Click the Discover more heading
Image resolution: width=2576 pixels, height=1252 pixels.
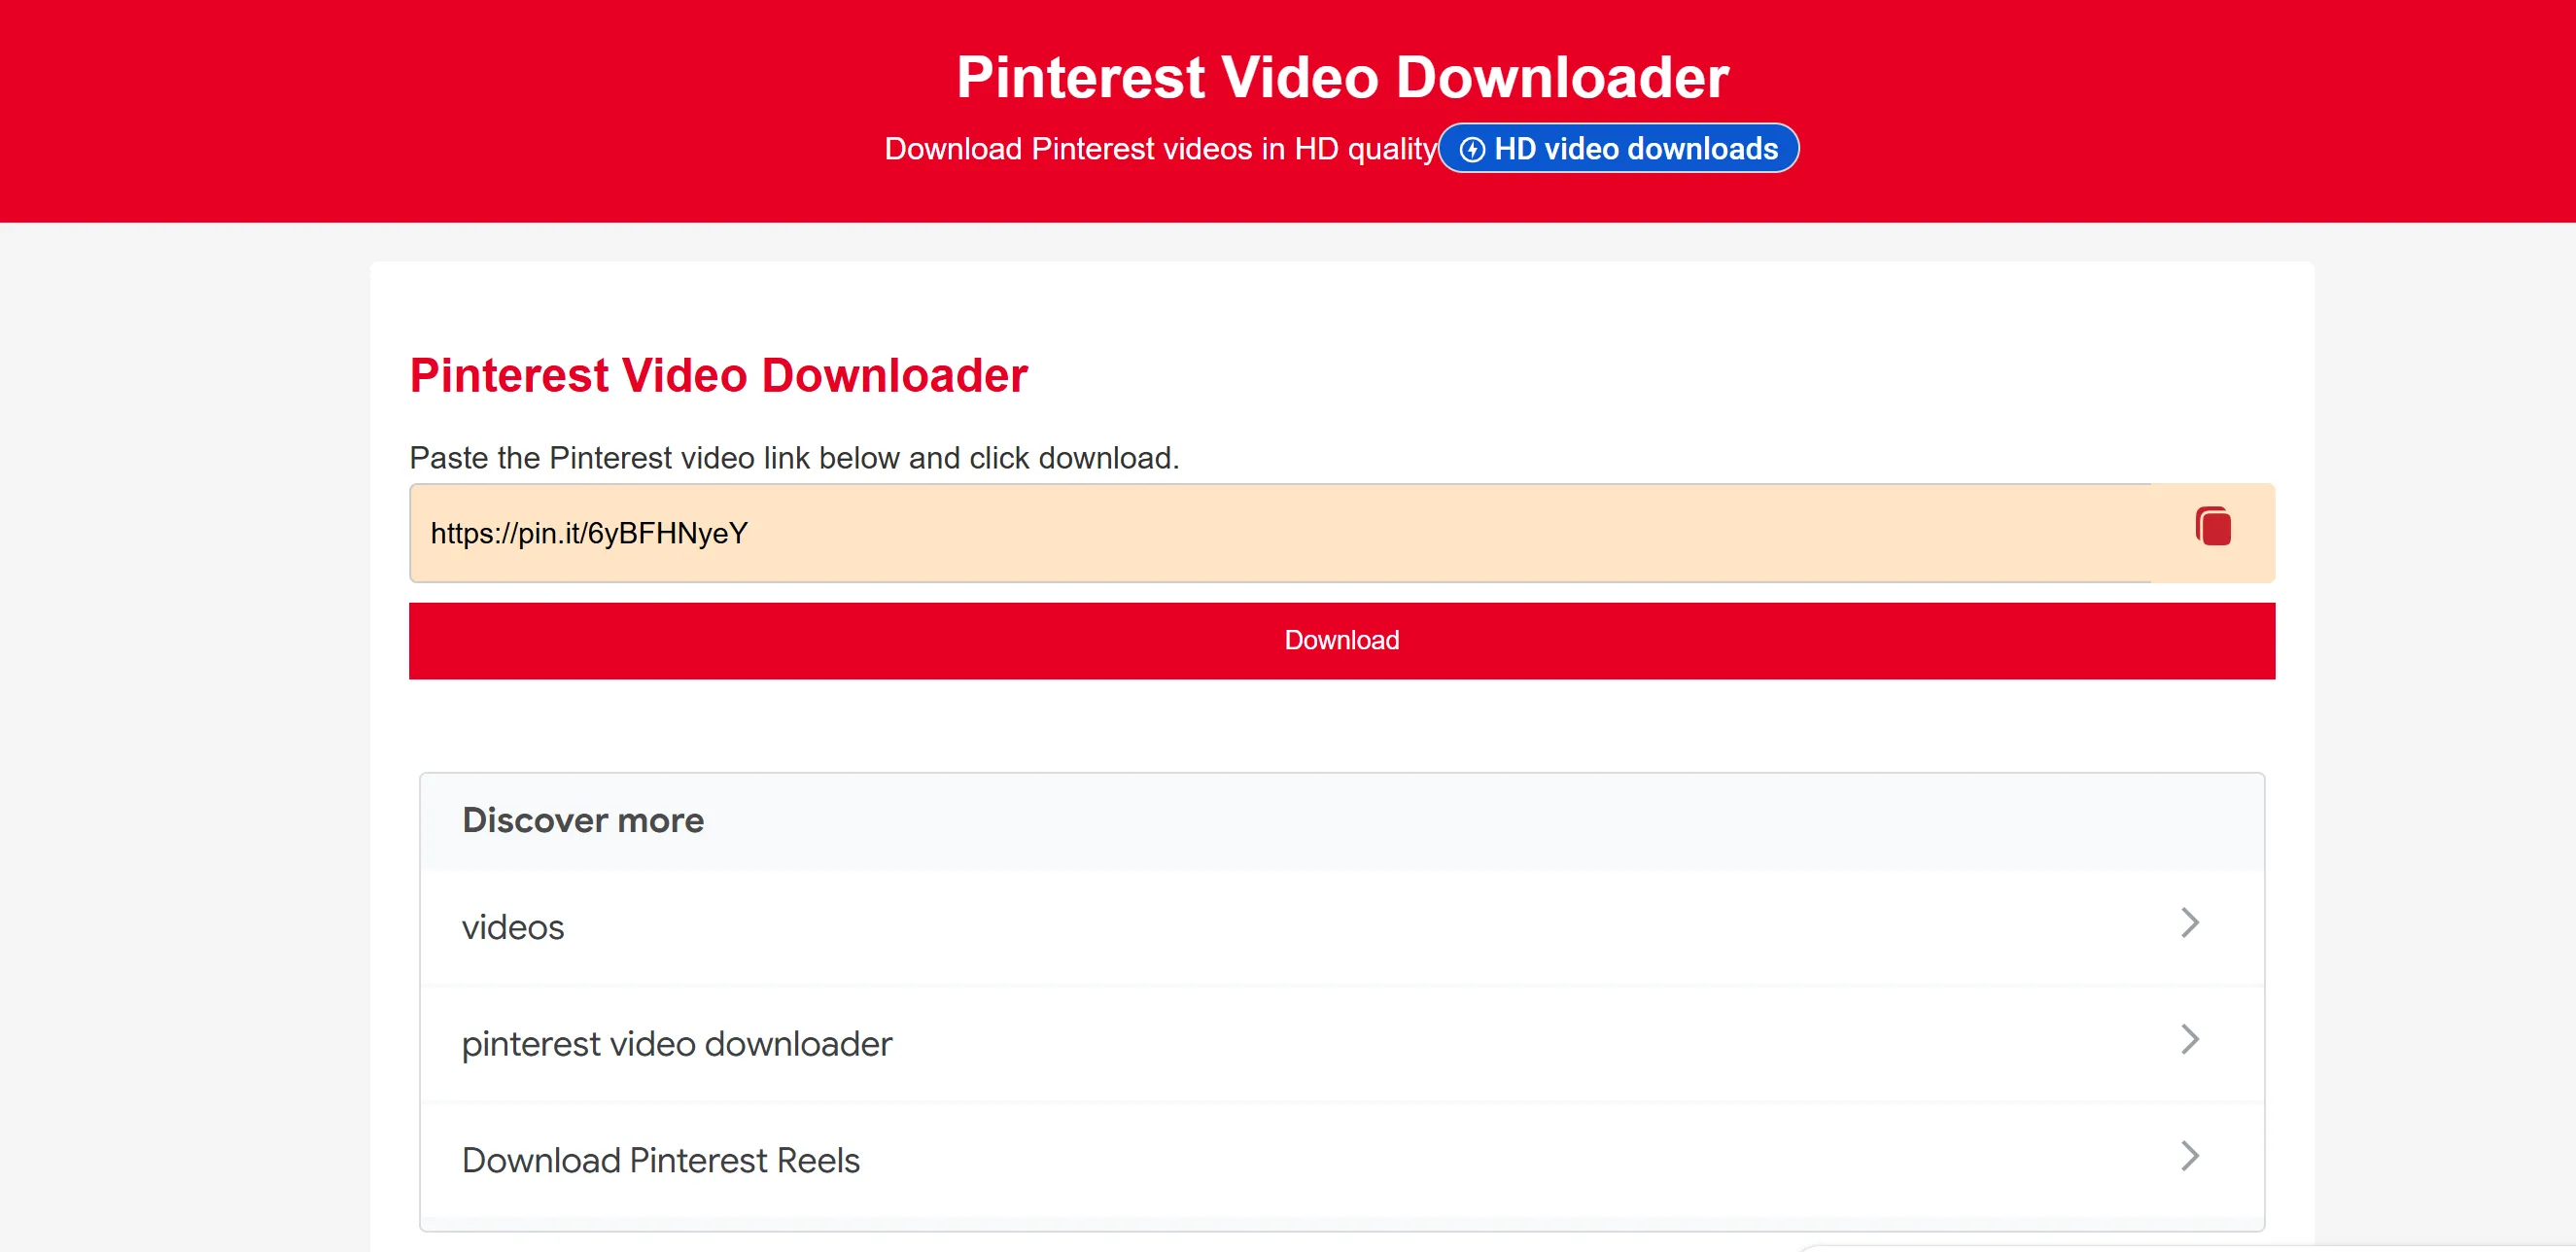click(x=583, y=821)
